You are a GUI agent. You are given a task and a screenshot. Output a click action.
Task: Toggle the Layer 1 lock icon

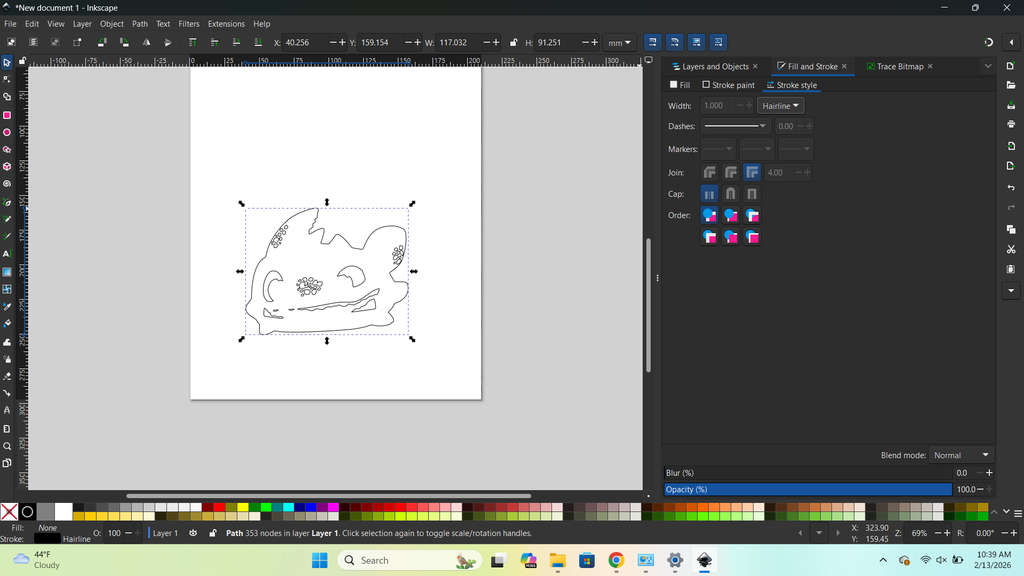(x=212, y=533)
